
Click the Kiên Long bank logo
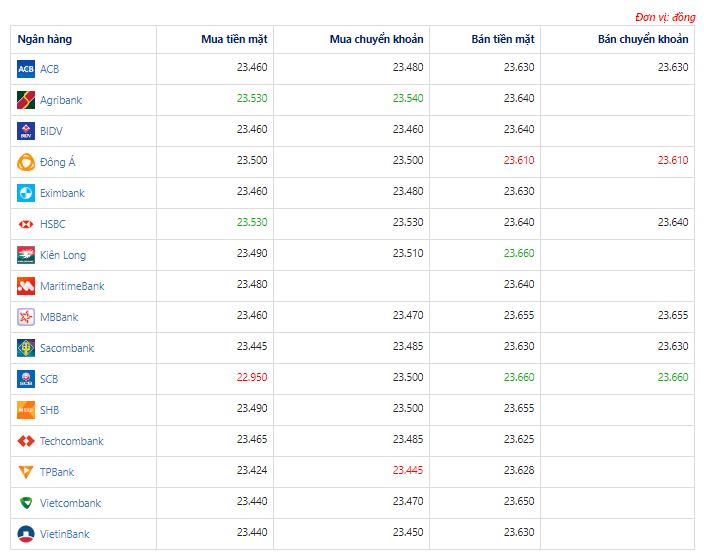click(26, 255)
